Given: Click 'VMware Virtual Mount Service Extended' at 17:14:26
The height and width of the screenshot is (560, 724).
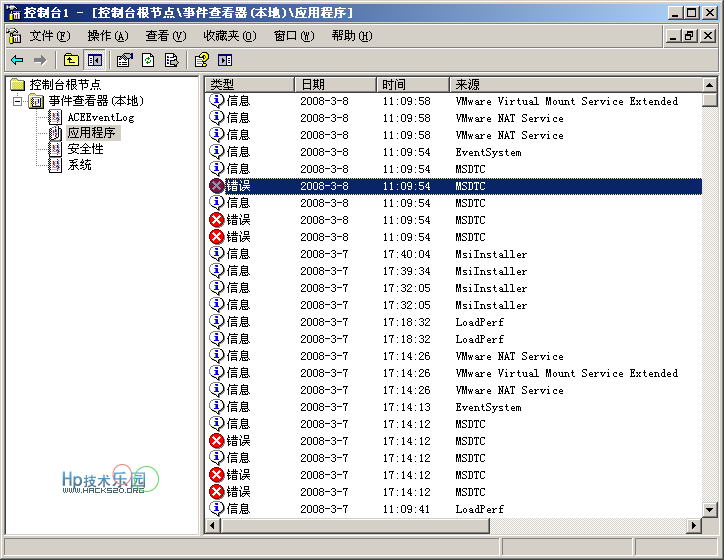Looking at the screenshot, I should pos(567,373).
